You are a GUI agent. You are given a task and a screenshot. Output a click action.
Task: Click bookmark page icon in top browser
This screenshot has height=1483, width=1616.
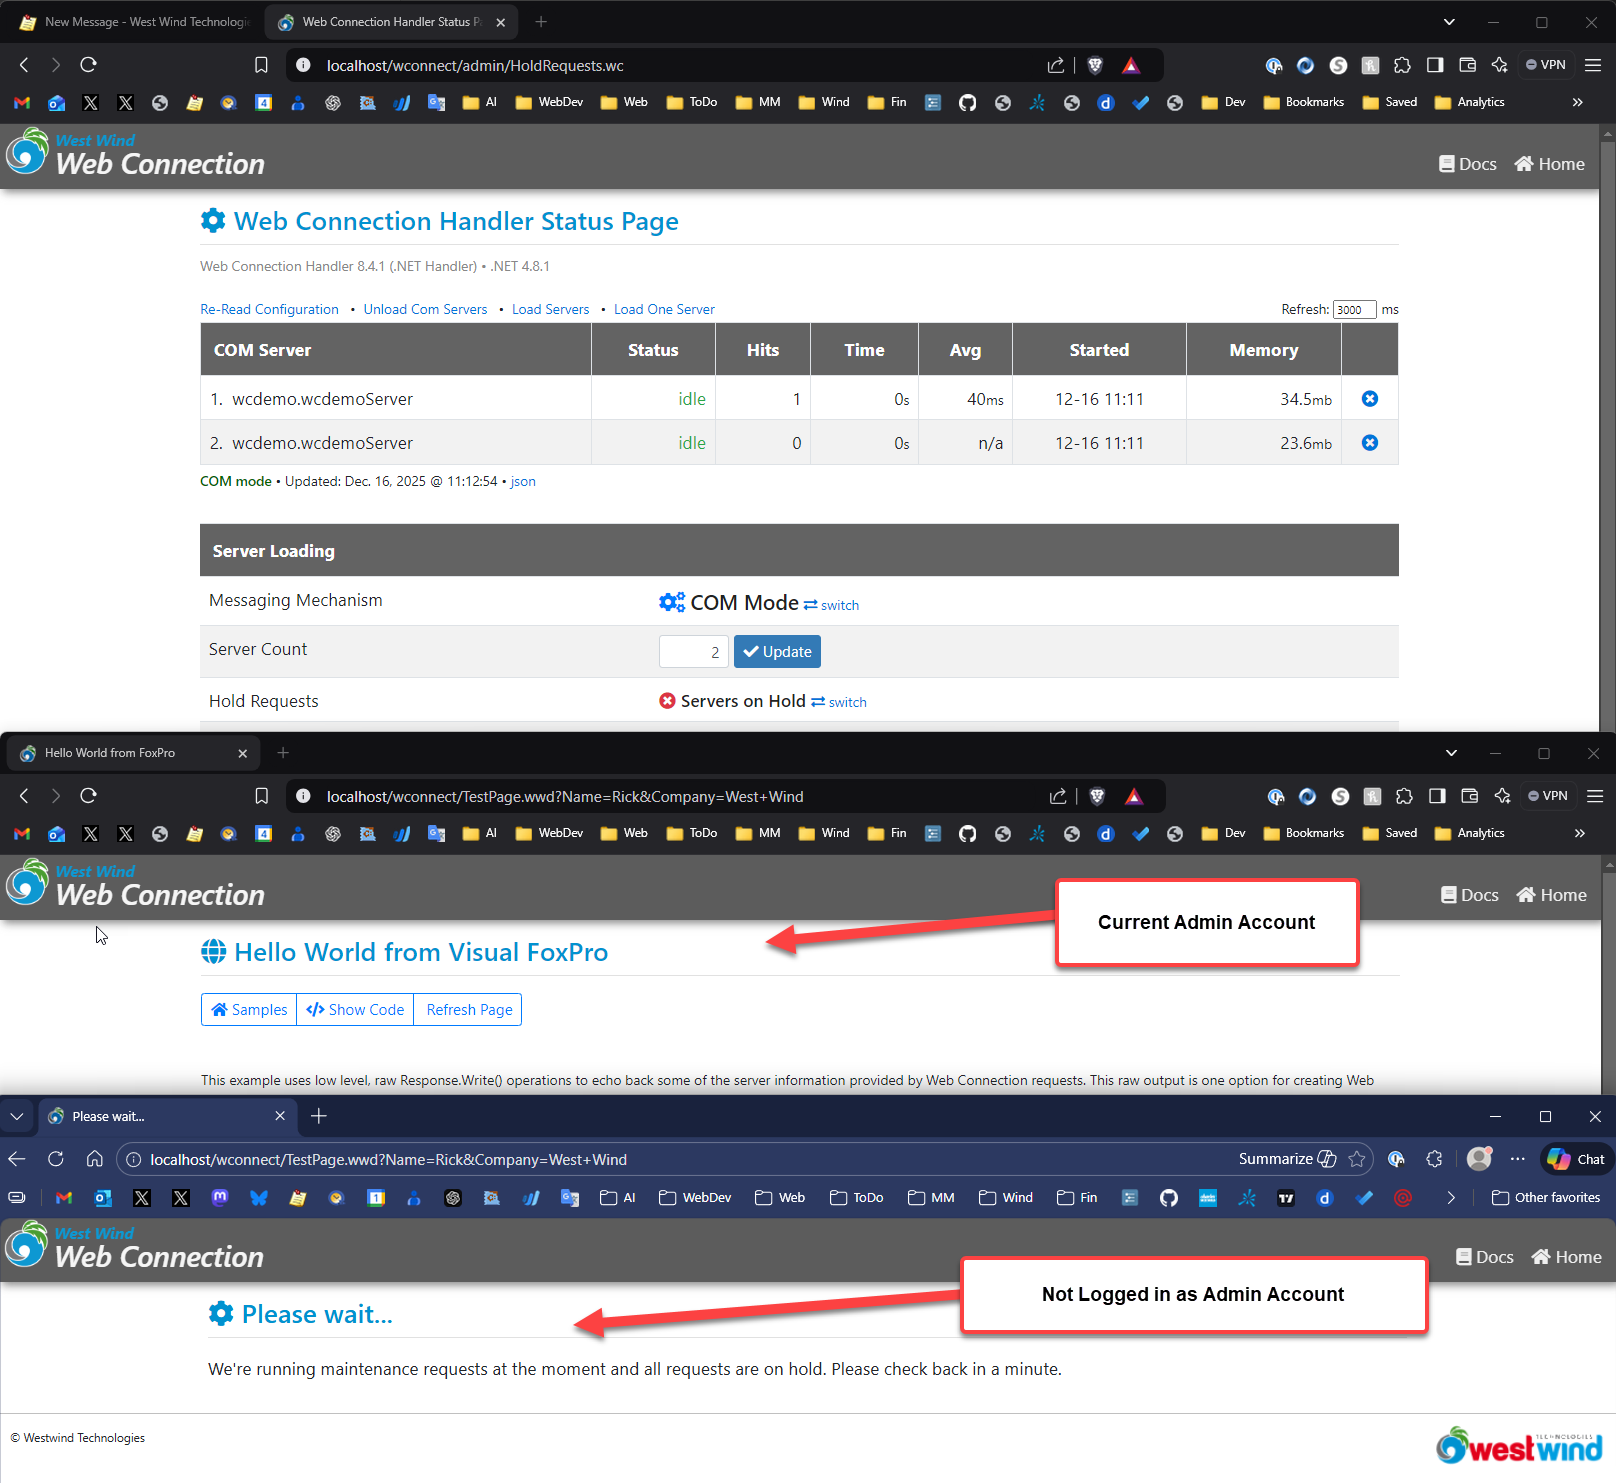coord(261,66)
